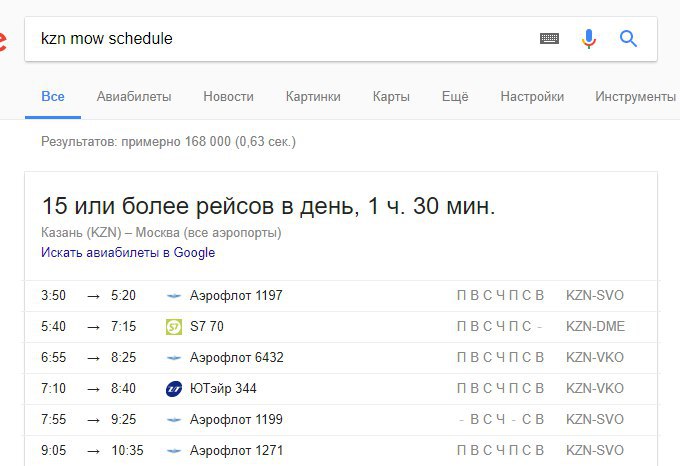Screen dimensions: 680x466
Task: Click route 'KZN-SVO' for Аэрофлот 1271
Action: click(x=595, y=450)
